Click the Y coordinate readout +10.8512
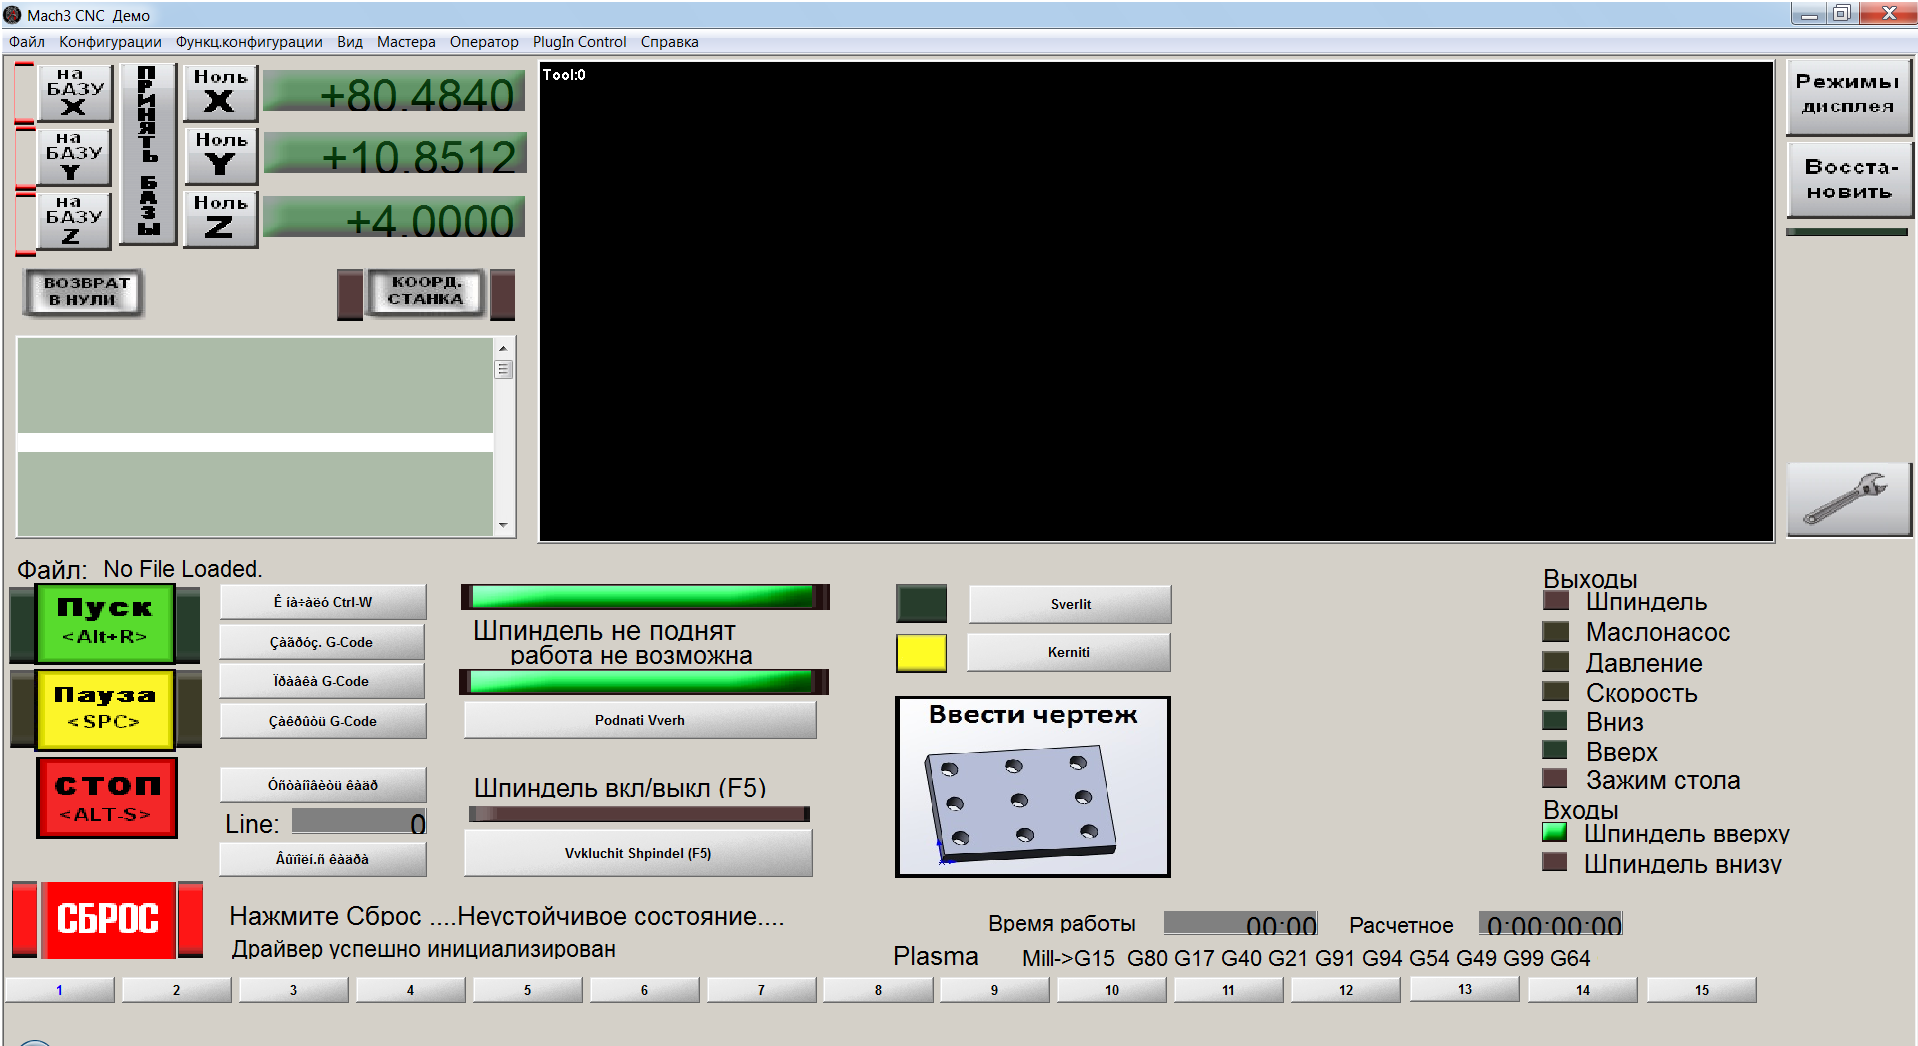Screen dimensions: 1918x1046 point(394,155)
